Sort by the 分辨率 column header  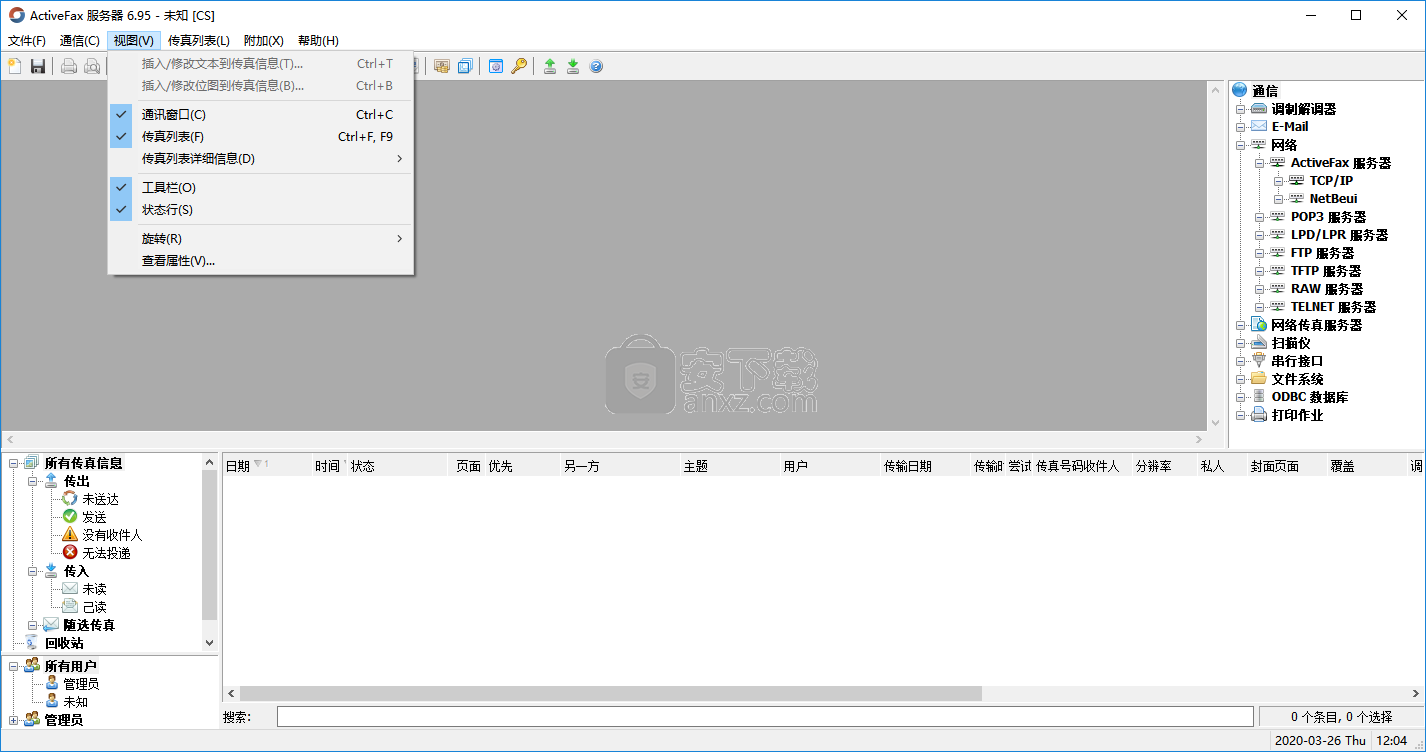(1164, 466)
